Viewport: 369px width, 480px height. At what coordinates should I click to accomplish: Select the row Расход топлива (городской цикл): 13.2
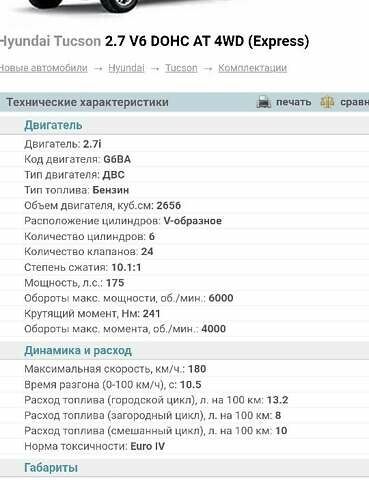pos(184,400)
